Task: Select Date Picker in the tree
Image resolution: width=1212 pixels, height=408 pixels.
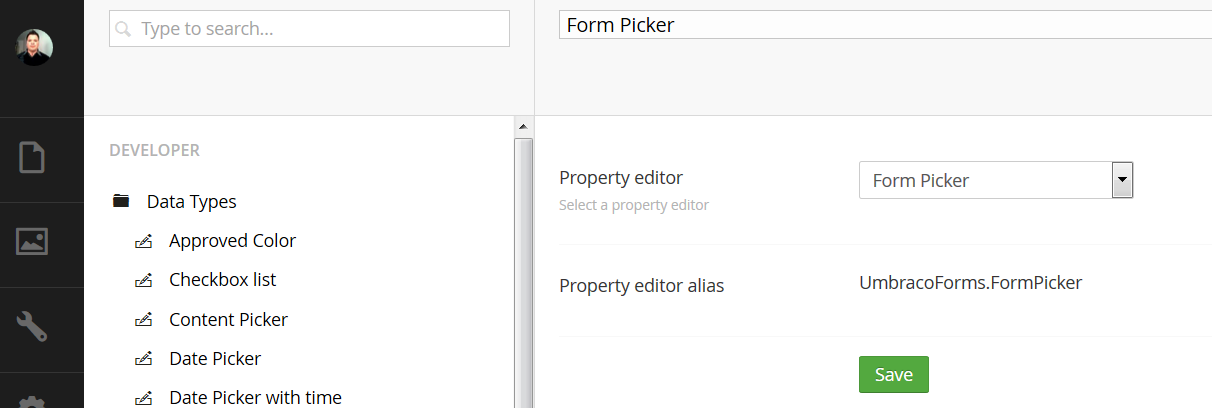Action: tap(215, 358)
